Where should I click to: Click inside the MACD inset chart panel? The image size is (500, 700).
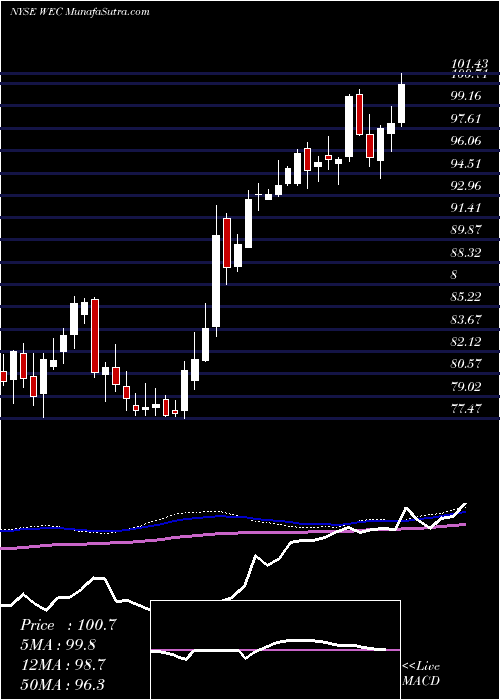click(x=276, y=650)
